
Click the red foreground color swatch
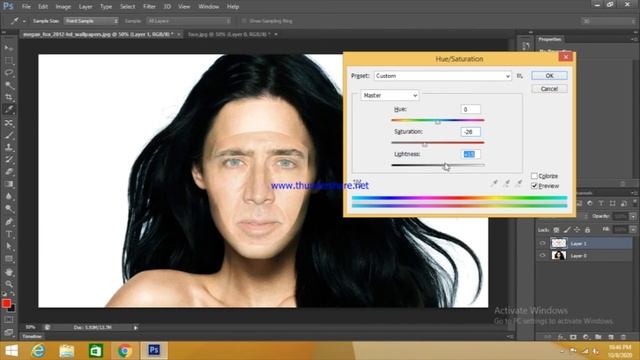[x=6, y=303]
